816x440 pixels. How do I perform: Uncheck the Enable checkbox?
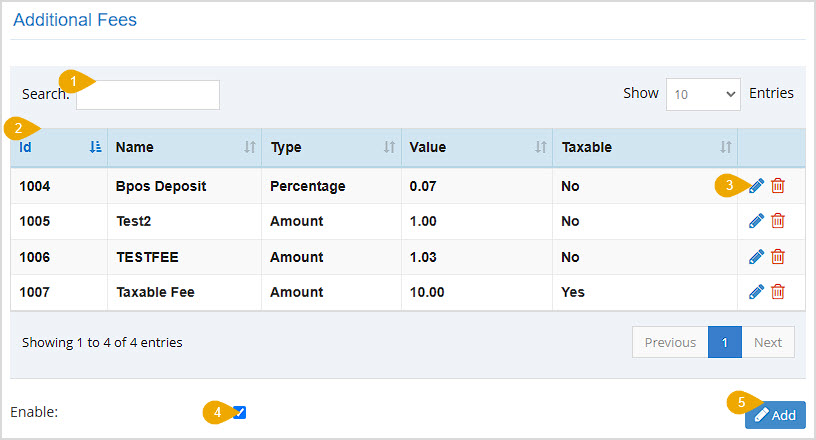click(239, 412)
